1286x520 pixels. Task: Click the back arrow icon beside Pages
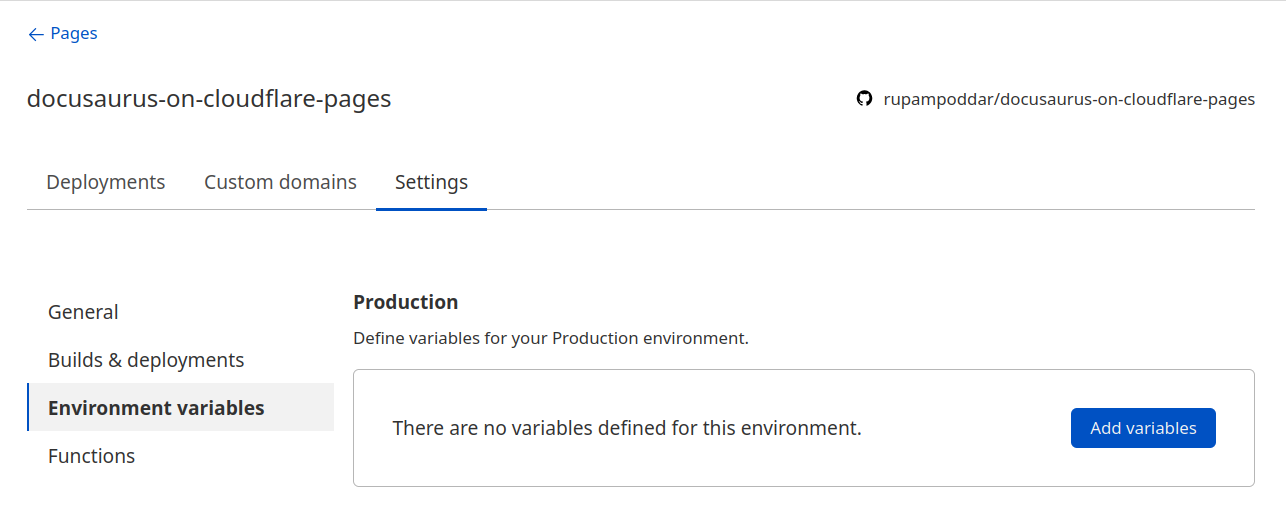coord(36,34)
